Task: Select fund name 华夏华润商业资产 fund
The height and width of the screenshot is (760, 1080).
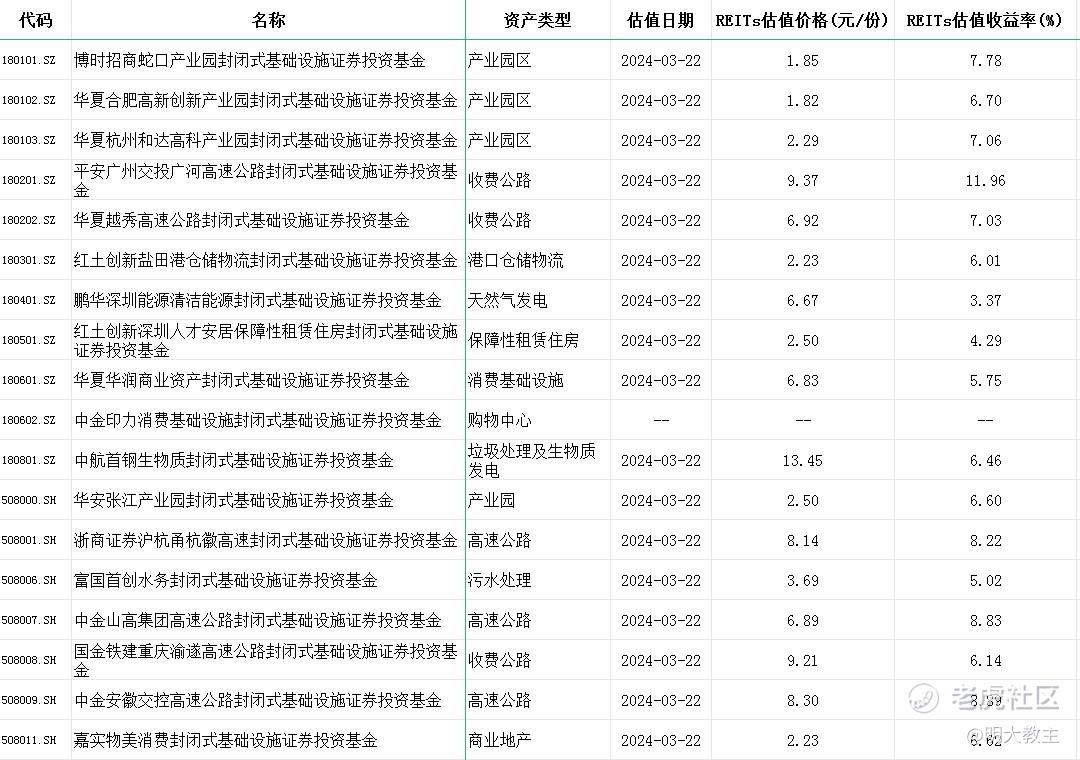Action: coord(241,380)
